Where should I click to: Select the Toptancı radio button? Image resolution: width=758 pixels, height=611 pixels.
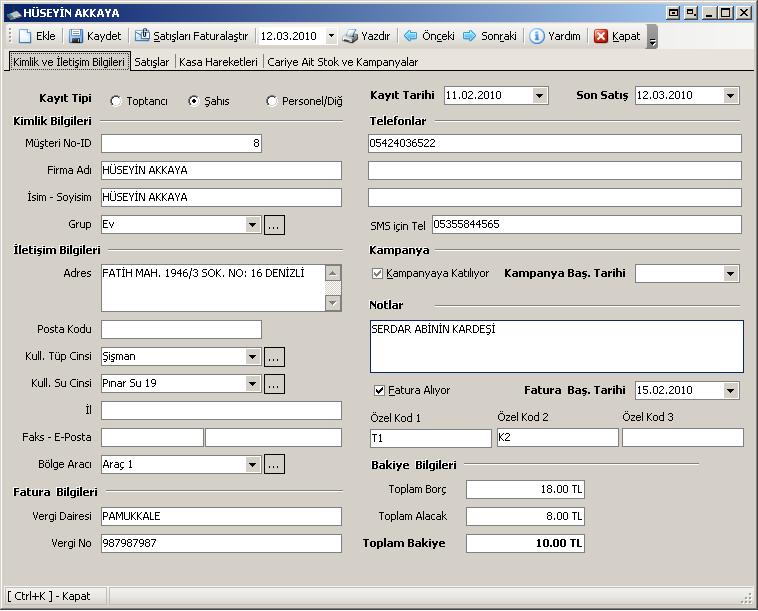[116, 101]
